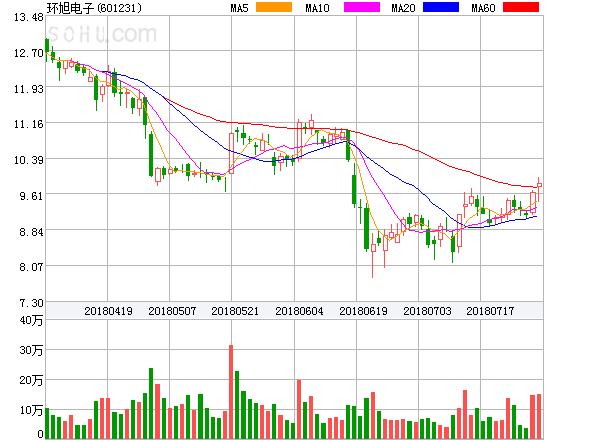Click the 20180703 date label

tap(427, 311)
